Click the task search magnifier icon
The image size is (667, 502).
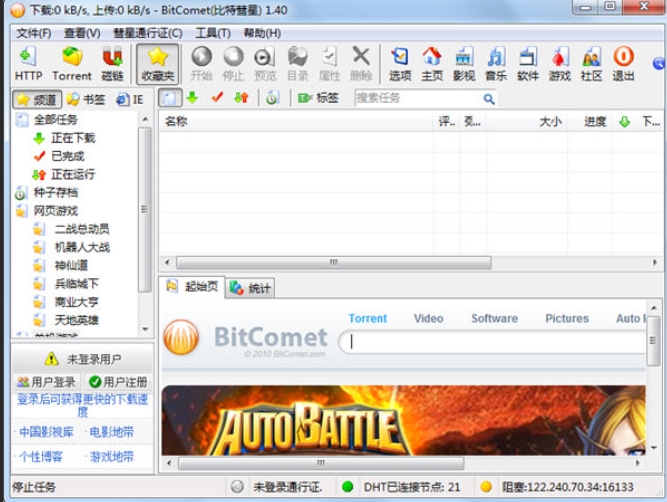click(489, 99)
